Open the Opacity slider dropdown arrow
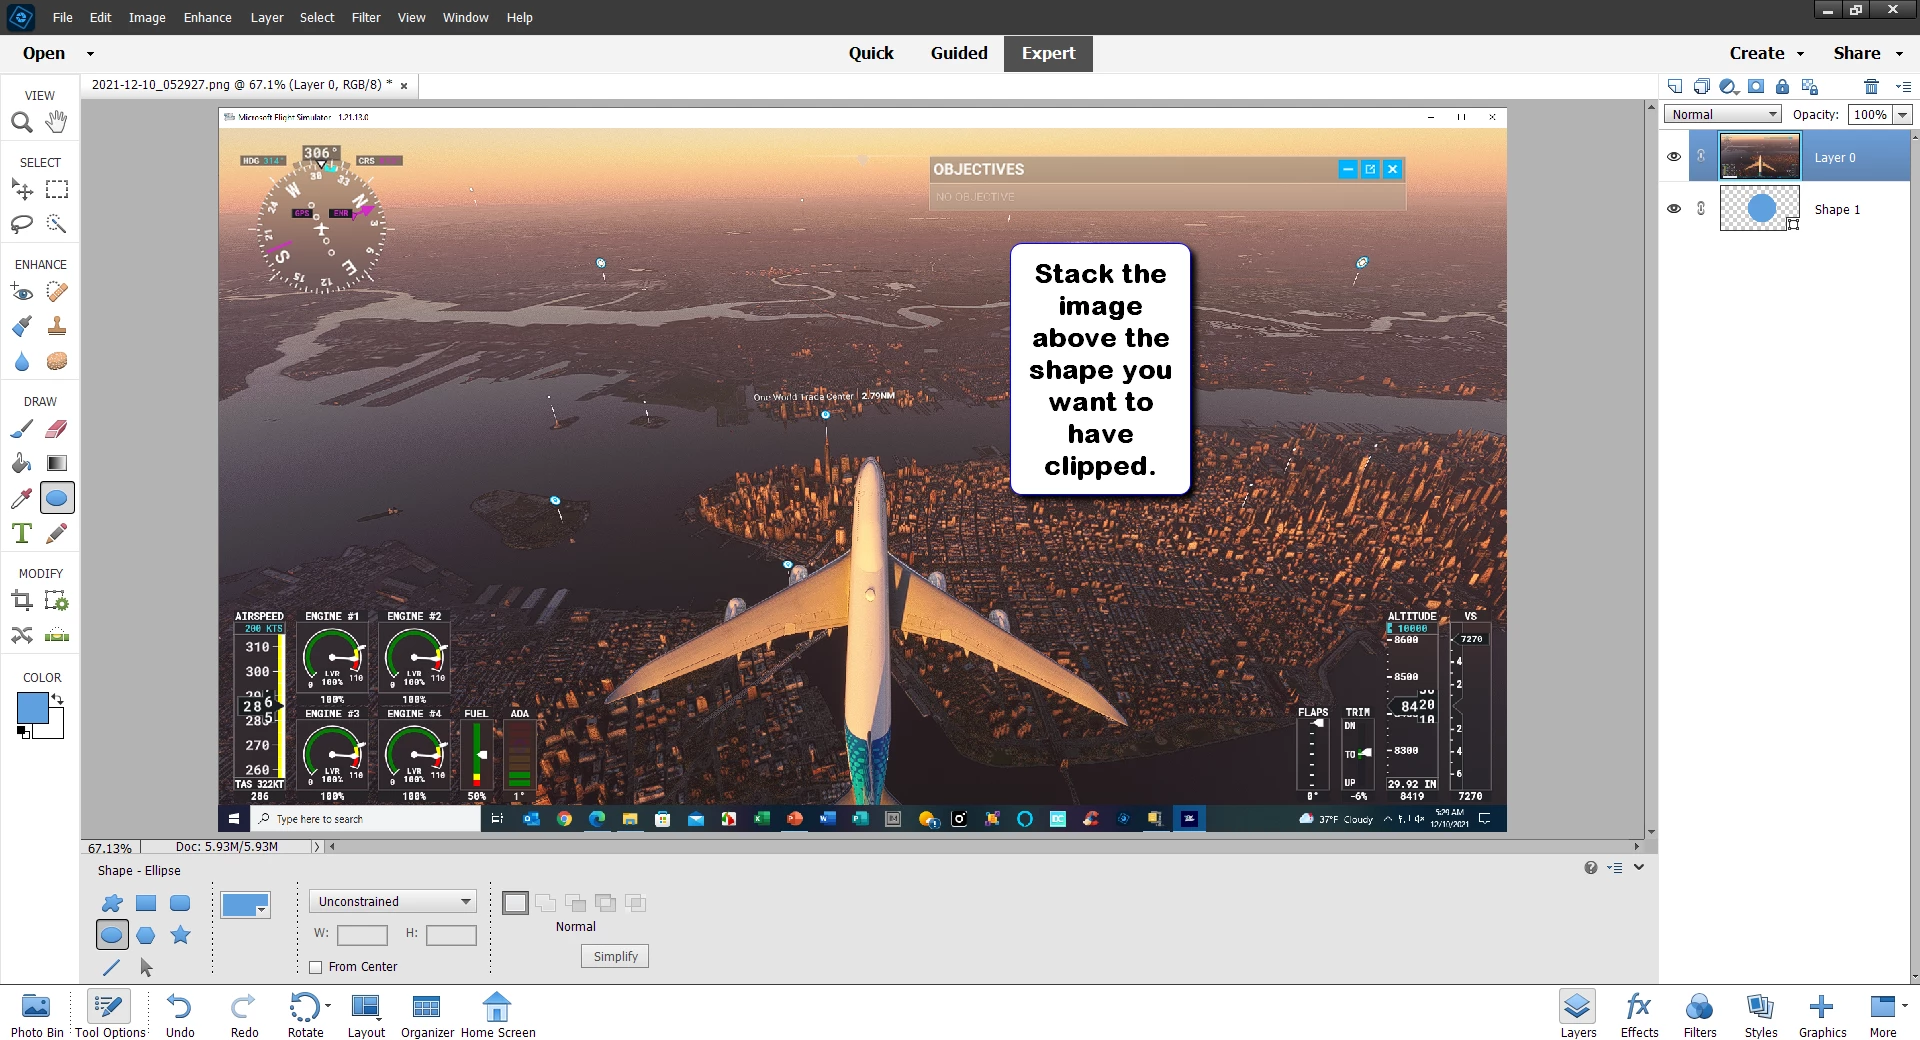 1903,114
